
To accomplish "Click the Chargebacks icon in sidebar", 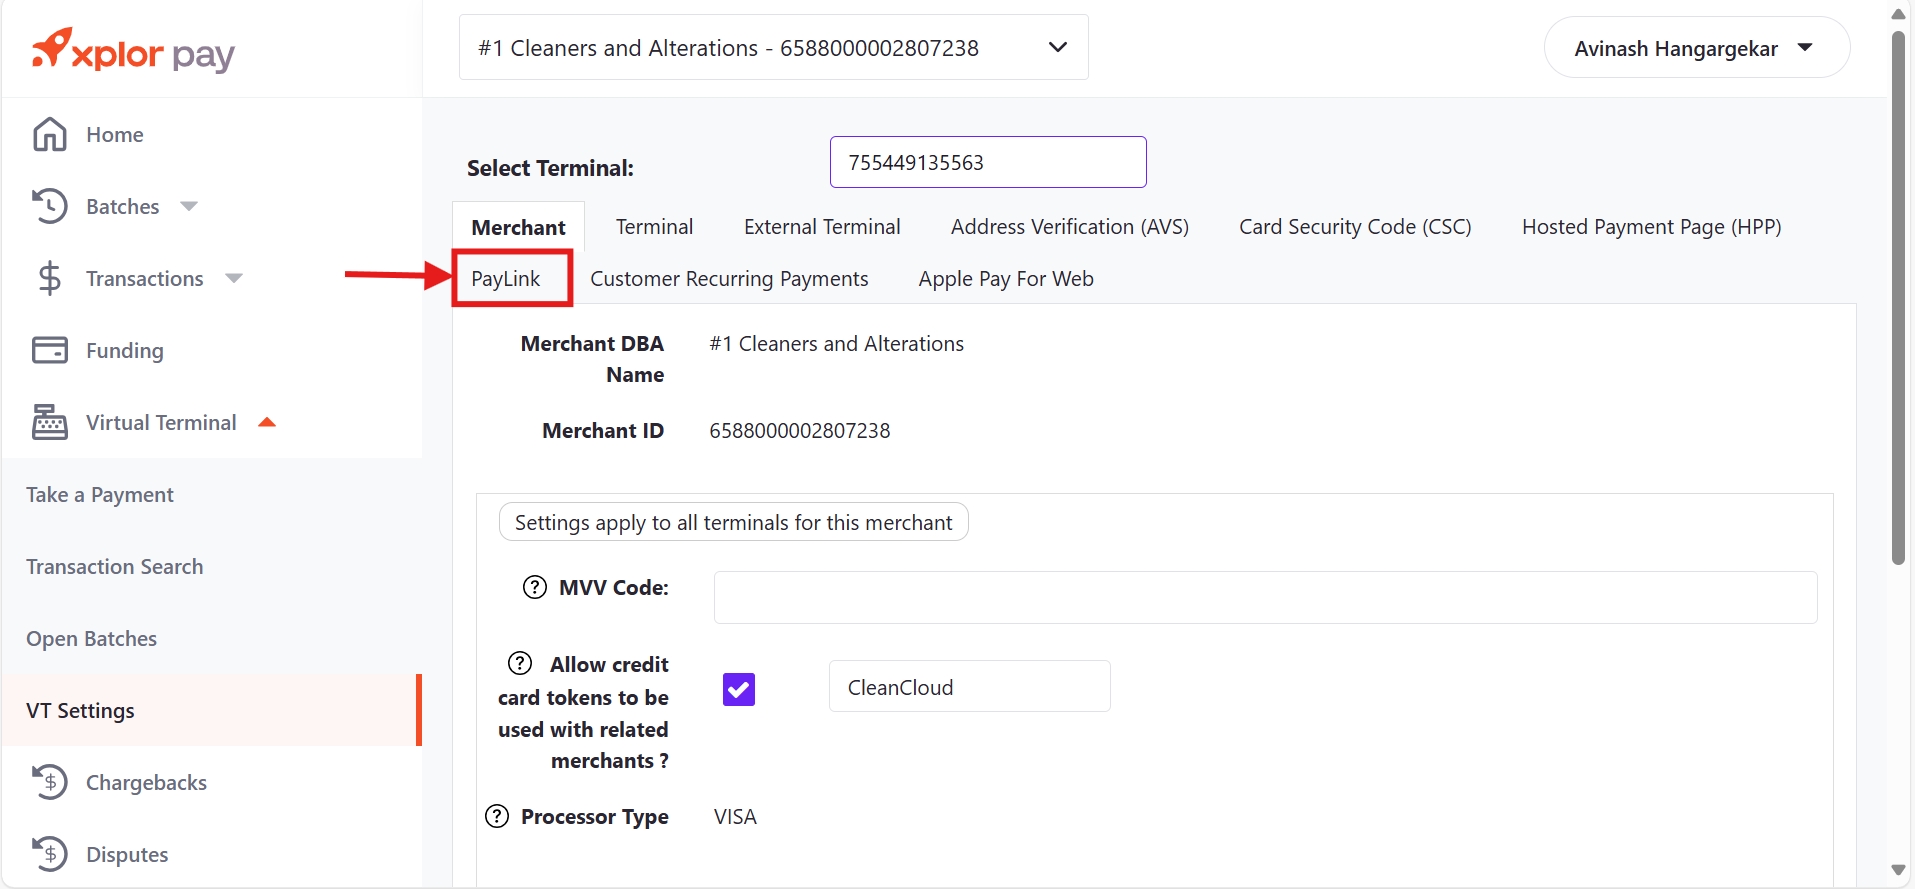I will pyautogui.click(x=50, y=782).
